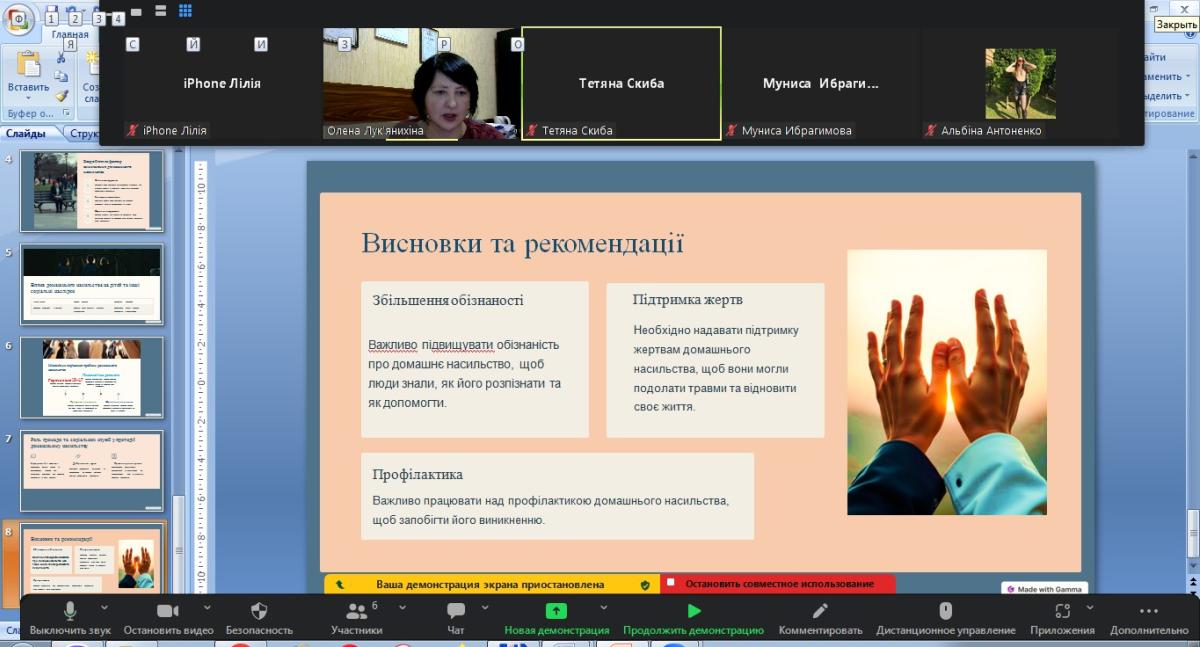This screenshot has width=1200, height=647.
Task: Open the Комментировать annotation tool
Action: tap(820, 619)
